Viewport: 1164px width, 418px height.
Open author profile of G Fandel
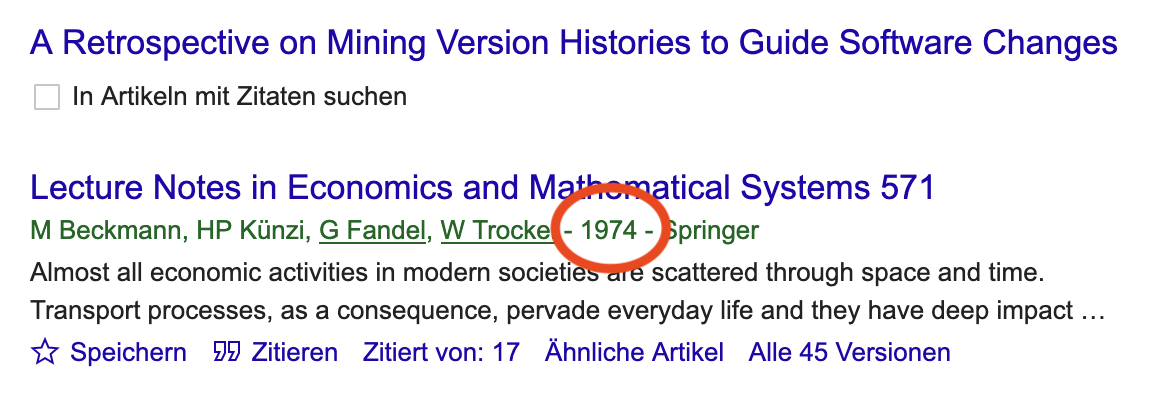pos(373,231)
